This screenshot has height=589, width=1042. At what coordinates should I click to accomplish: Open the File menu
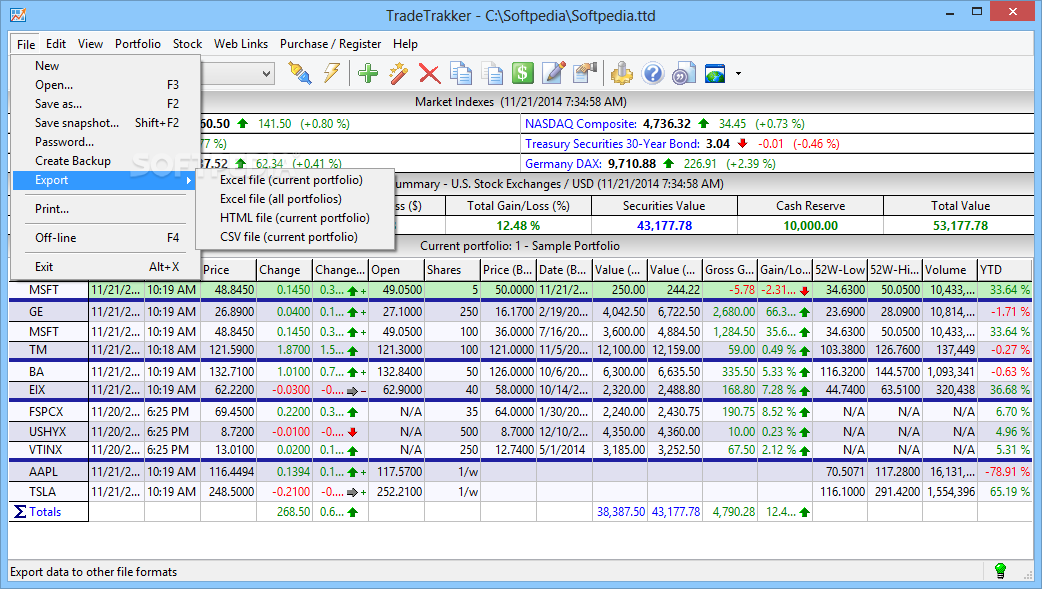[26, 44]
